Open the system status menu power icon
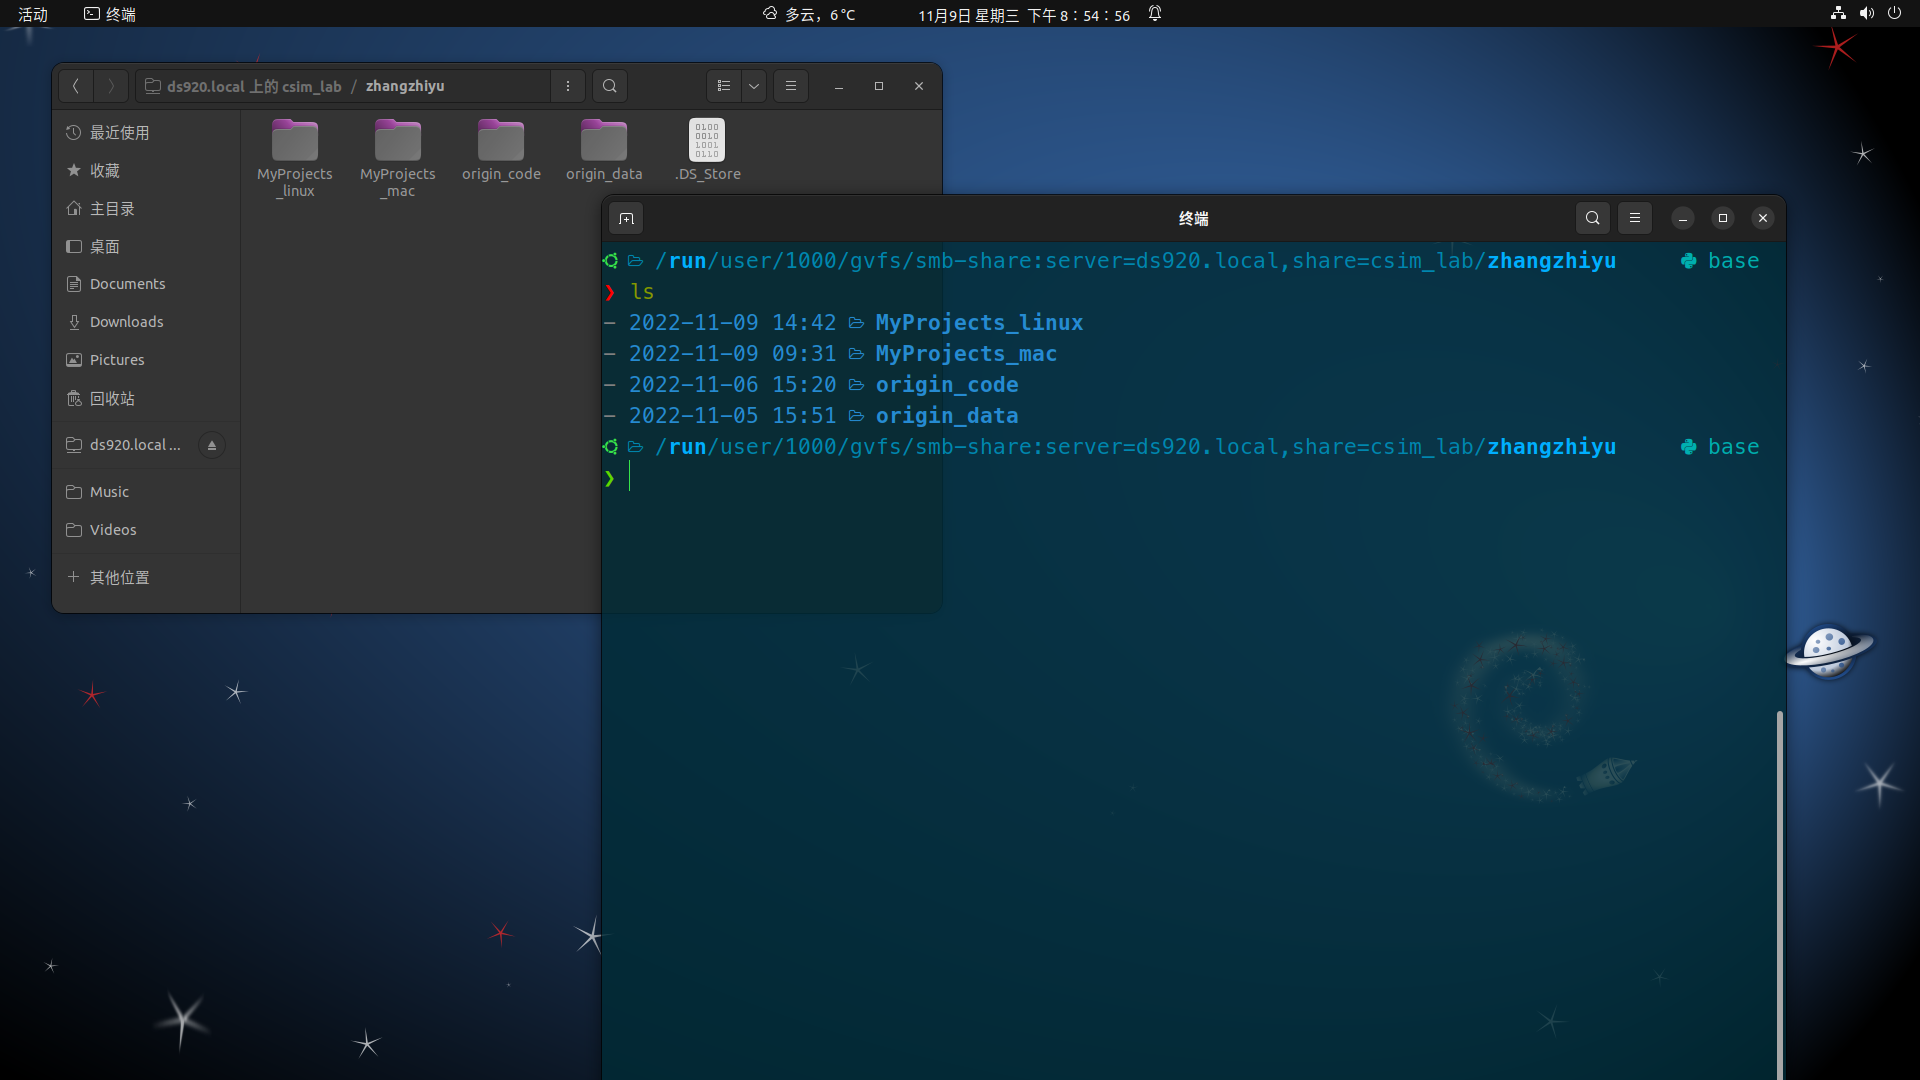Viewport: 1920px width, 1080px height. pos(1894,14)
